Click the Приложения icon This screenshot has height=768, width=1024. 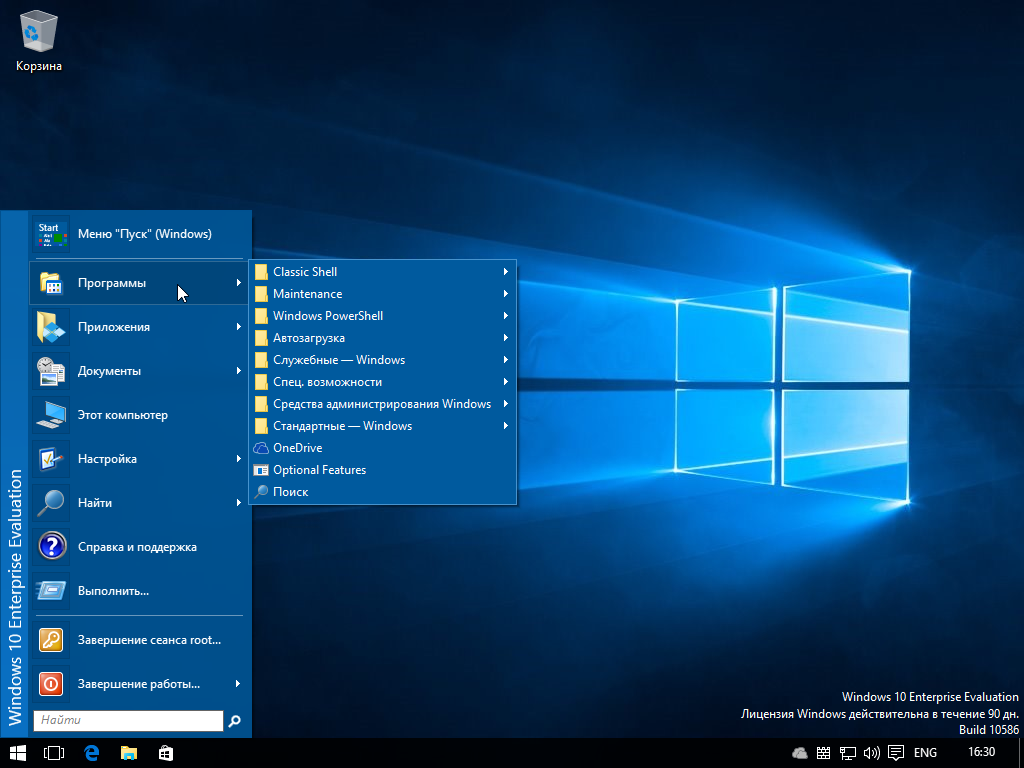52,327
